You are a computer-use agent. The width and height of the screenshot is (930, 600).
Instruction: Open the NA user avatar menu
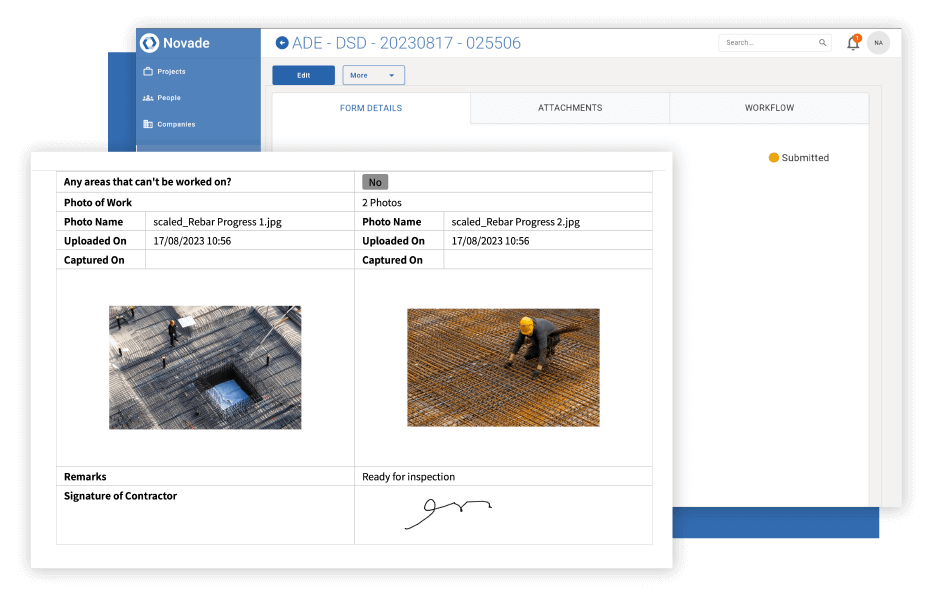click(878, 42)
